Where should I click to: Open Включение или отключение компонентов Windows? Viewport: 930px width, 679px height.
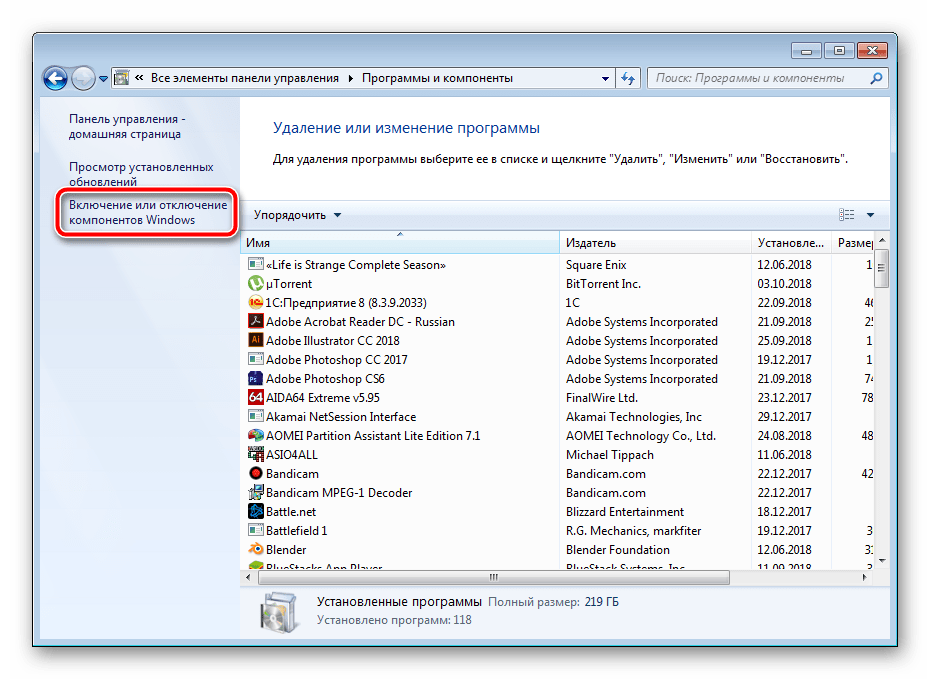147,212
